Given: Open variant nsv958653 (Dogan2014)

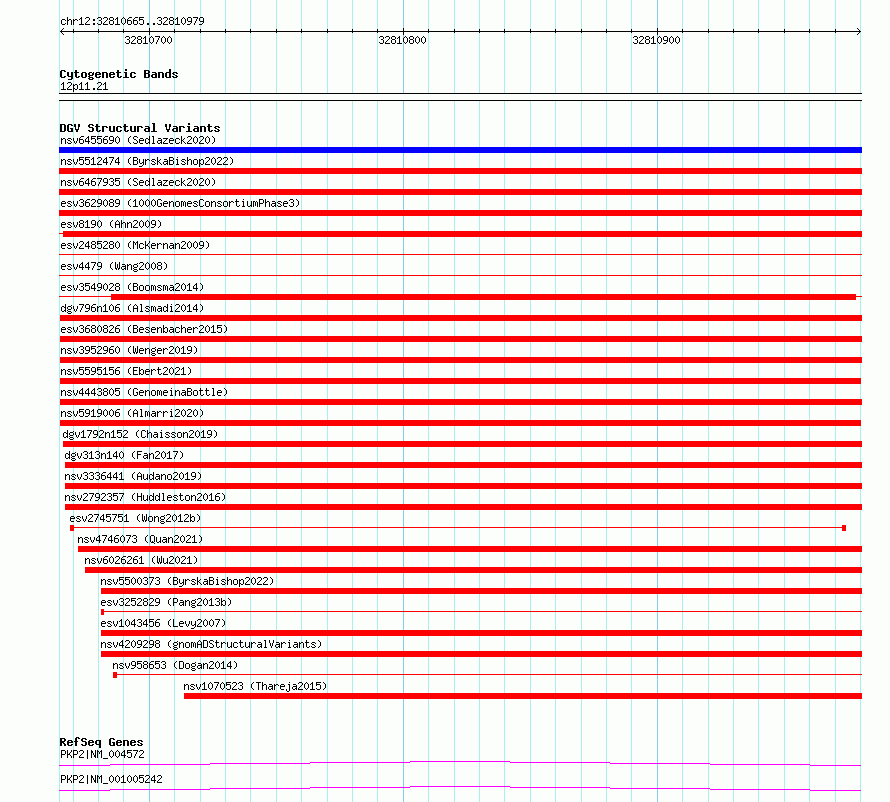Looking at the screenshot, I should pos(175,665).
